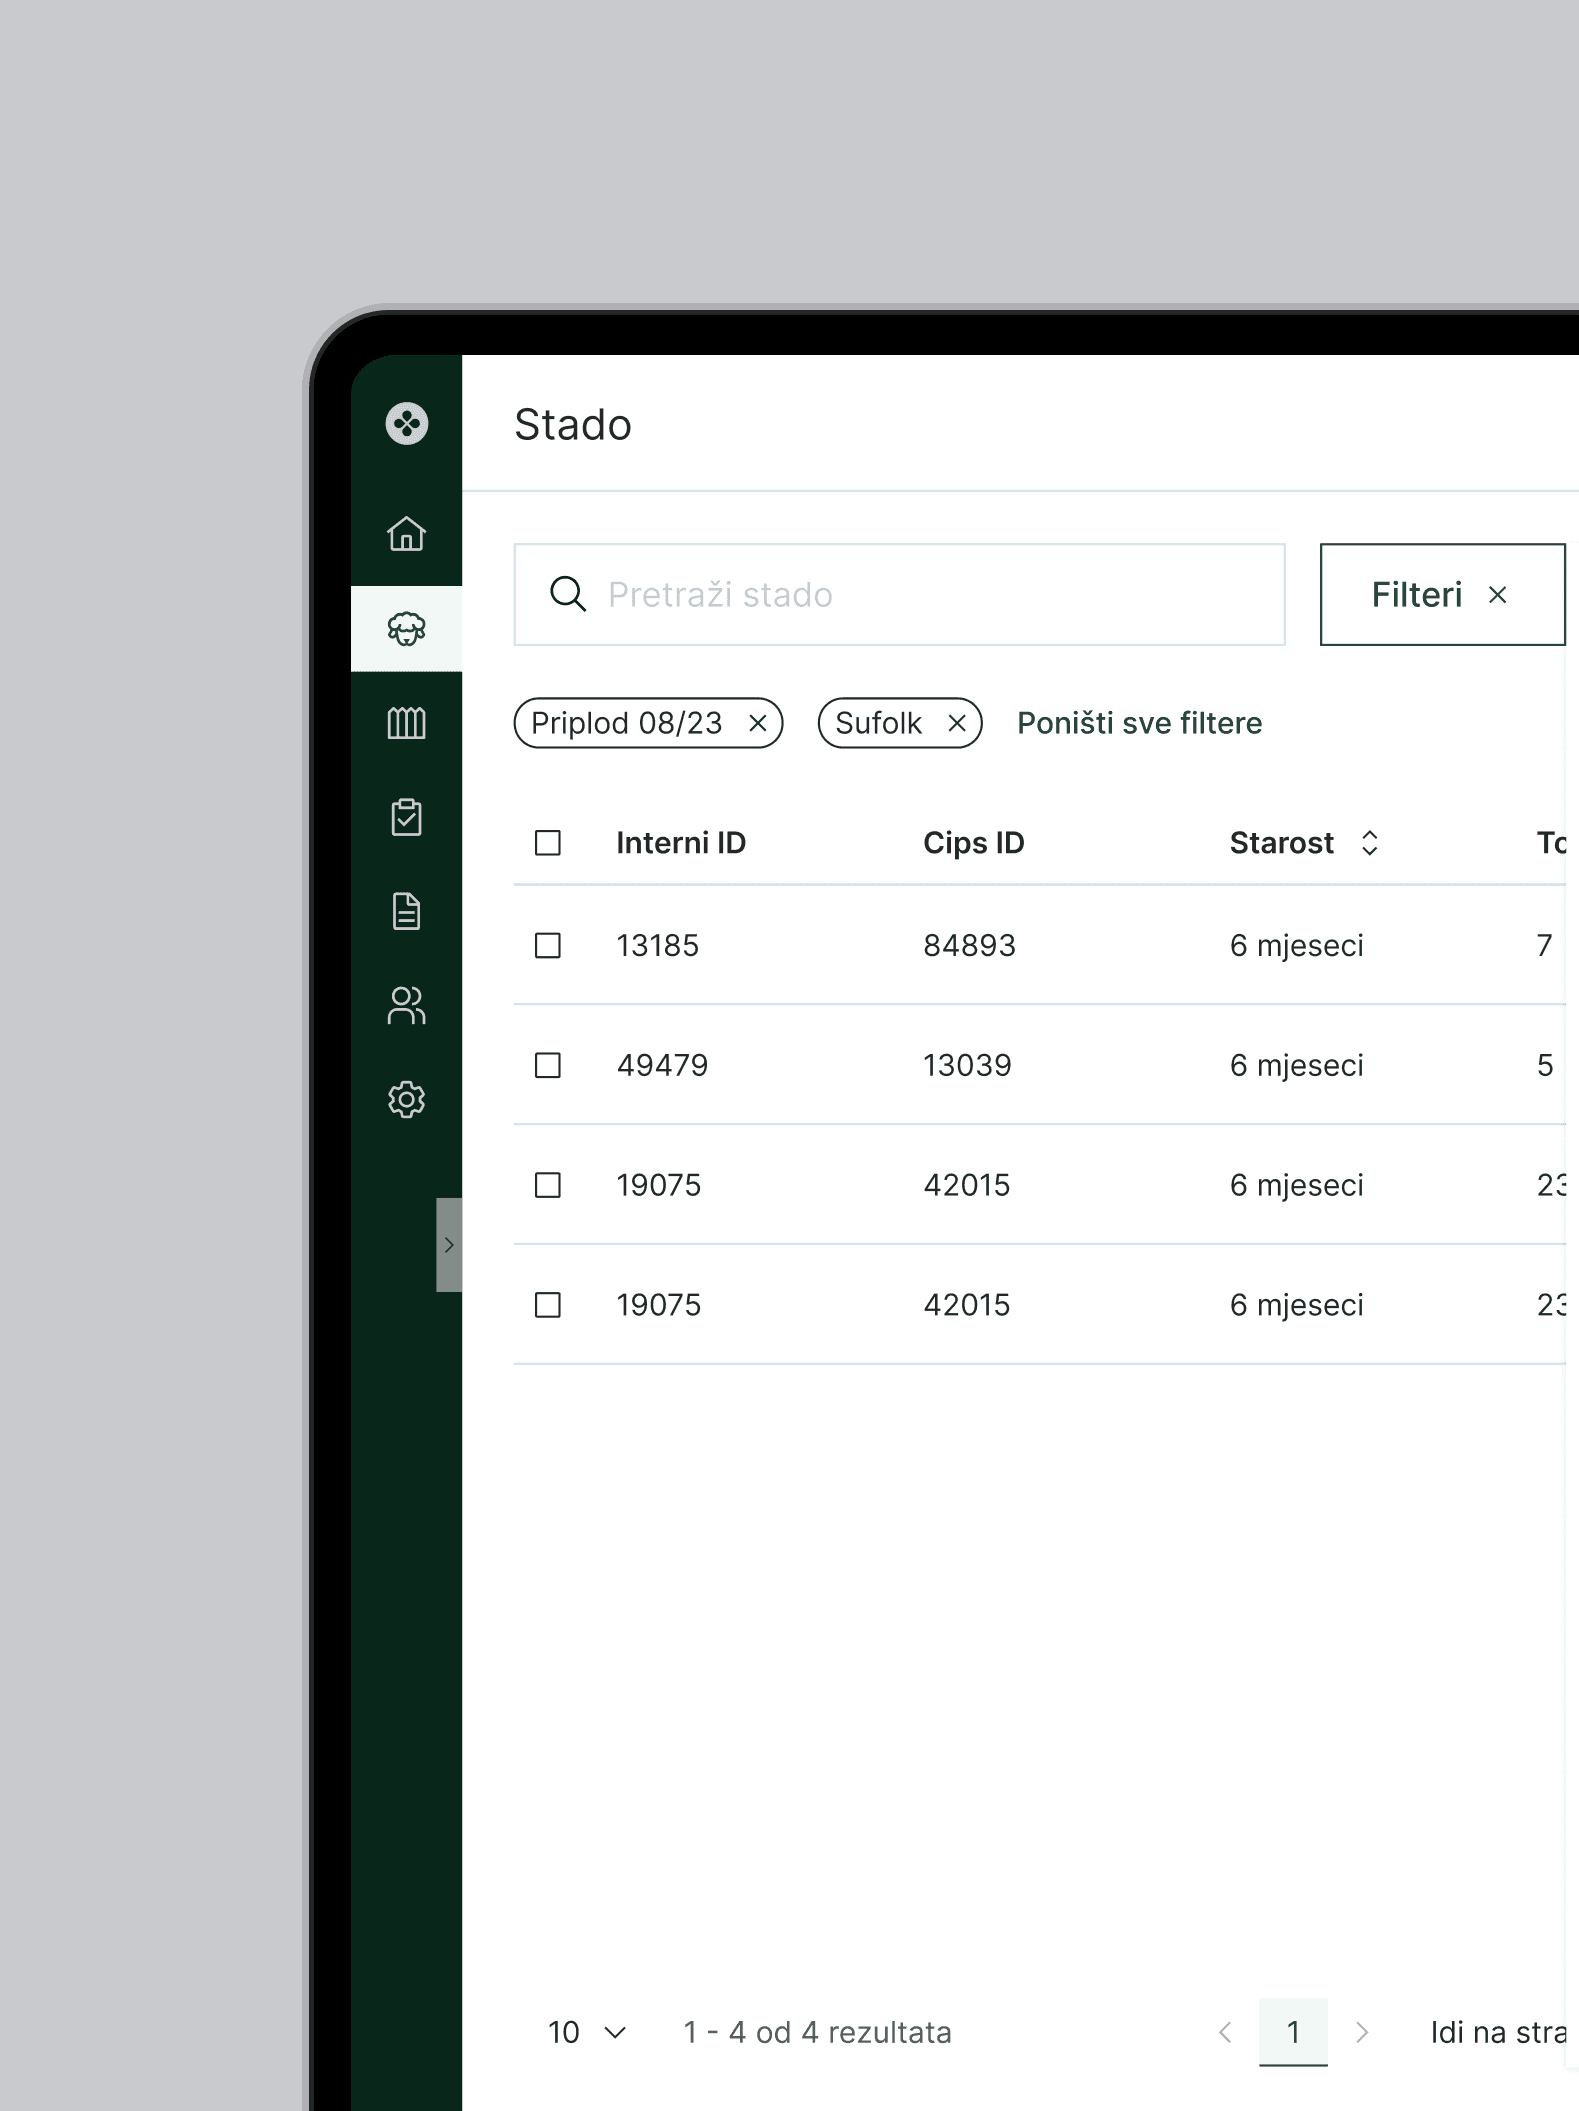The width and height of the screenshot is (1579, 2111).
Task: Open the fence pens sidebar icon
Action: click(x=406, y=722)
